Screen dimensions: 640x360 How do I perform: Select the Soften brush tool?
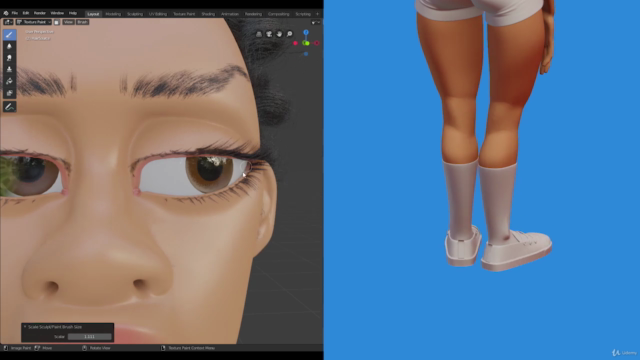click(9, 47)
